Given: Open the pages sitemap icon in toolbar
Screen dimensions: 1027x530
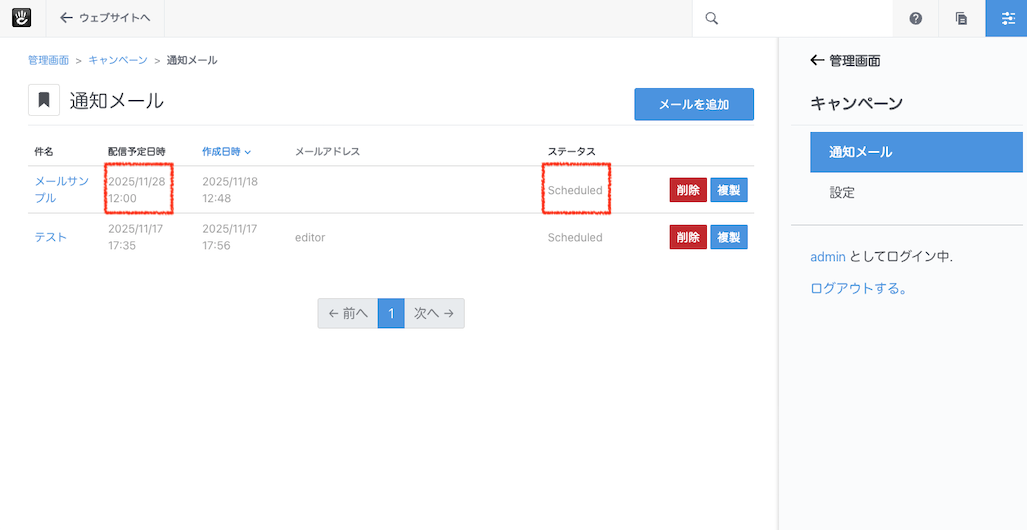Looking at the screenshot, I should coord(961,18).
